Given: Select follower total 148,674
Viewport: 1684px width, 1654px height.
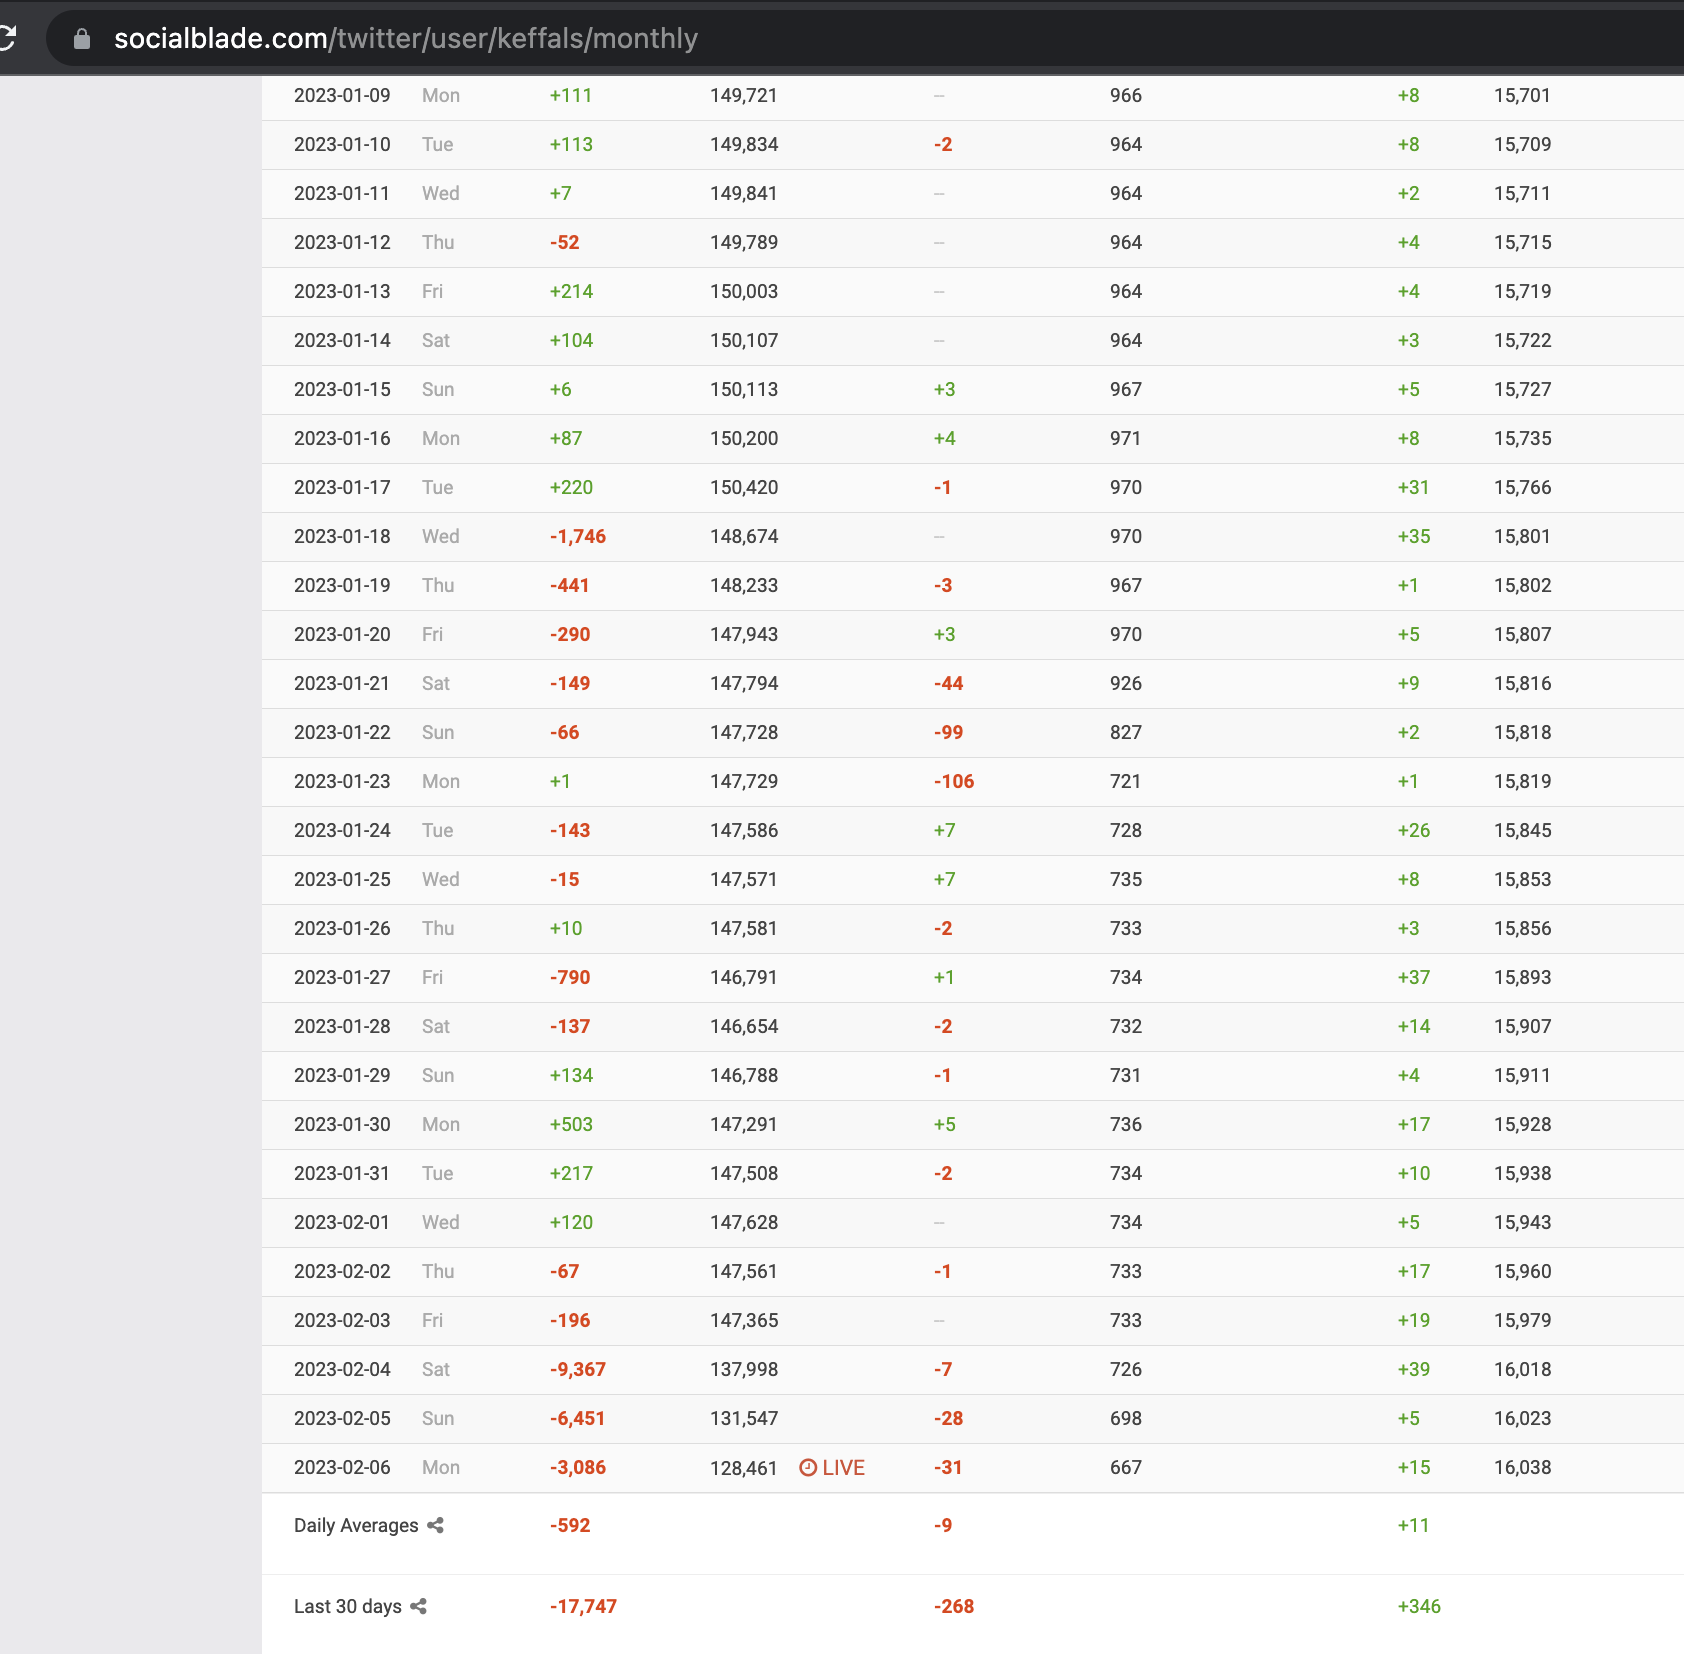Looking at the screenshot, I should (x=744, y=536).
